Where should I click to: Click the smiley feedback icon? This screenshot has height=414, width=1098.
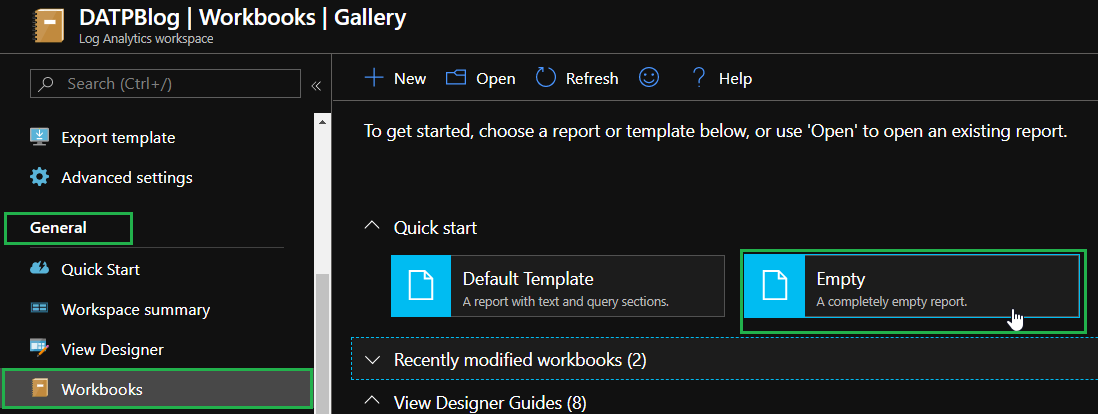[649, 78]
